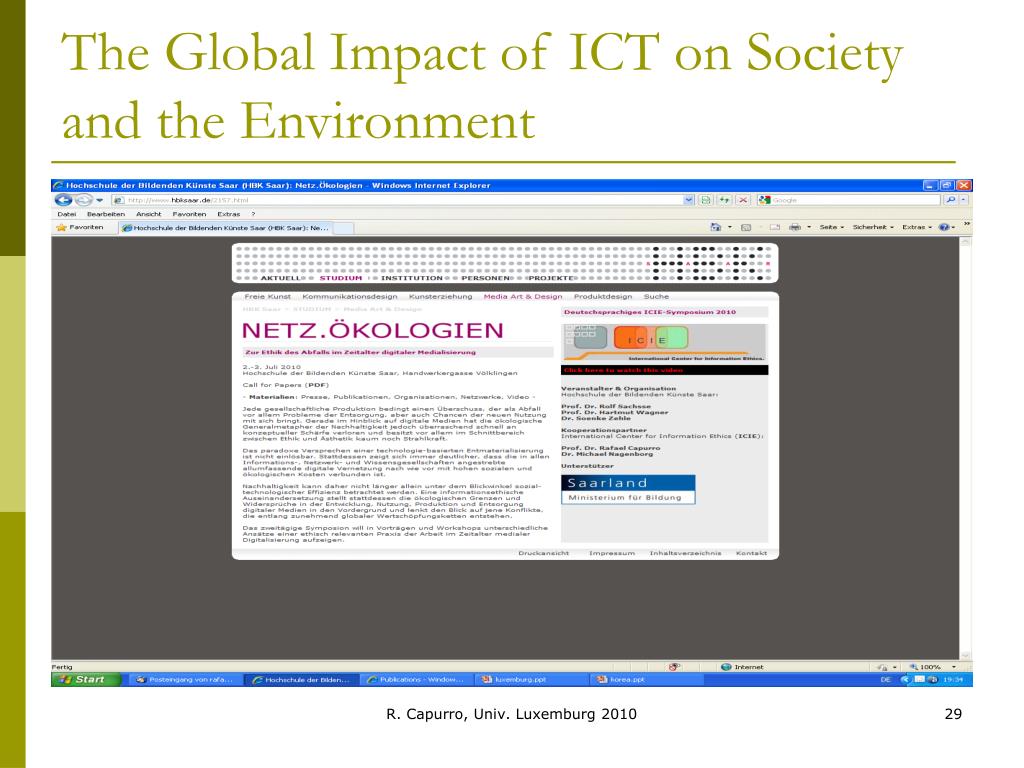Click the Impressum footer link
1024x768 pixels.
coord(611,553)
